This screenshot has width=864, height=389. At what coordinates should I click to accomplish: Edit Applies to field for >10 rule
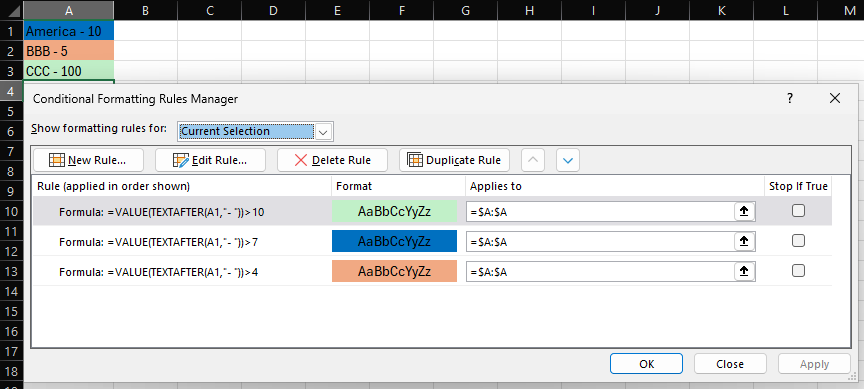(x=600, y=212)
